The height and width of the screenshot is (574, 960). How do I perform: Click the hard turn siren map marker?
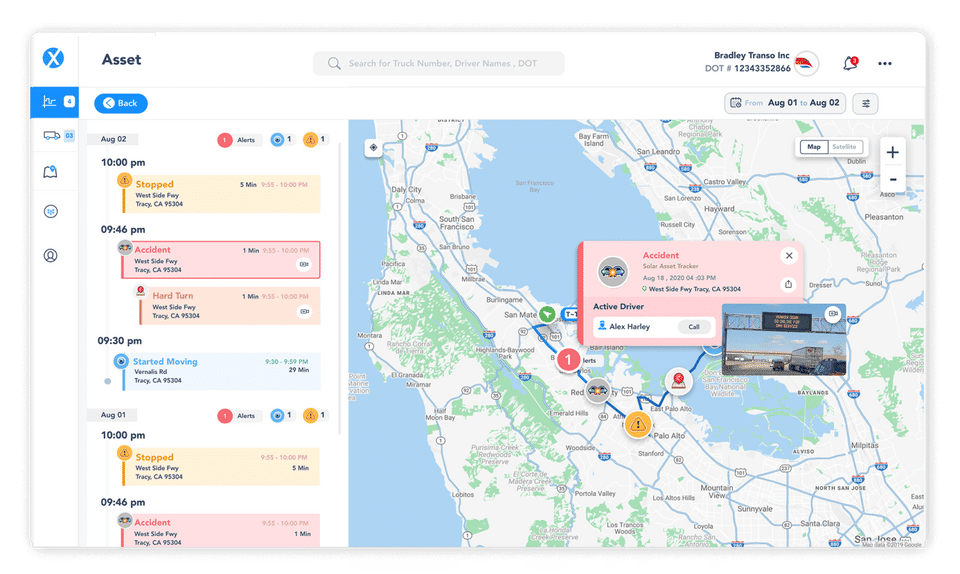coord(678,381)
